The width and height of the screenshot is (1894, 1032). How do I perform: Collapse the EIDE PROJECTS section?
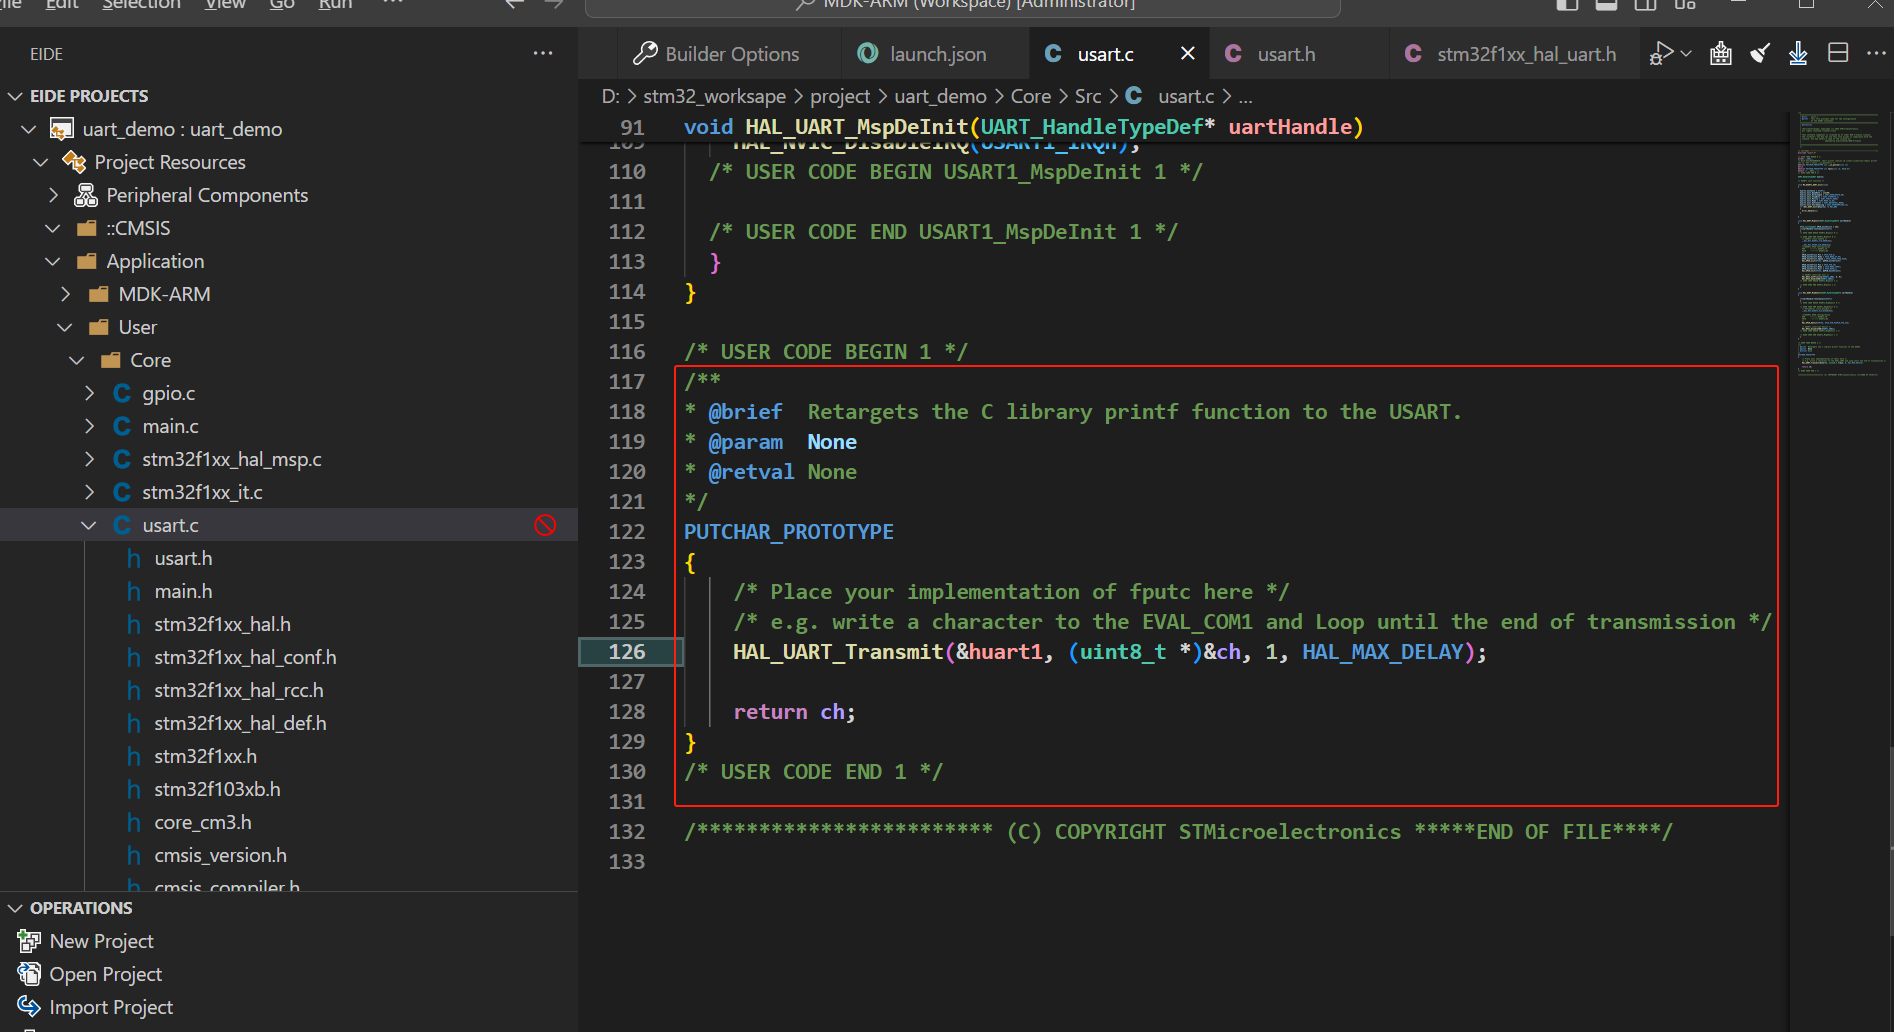pyautogui.click(x=15, y=96)
